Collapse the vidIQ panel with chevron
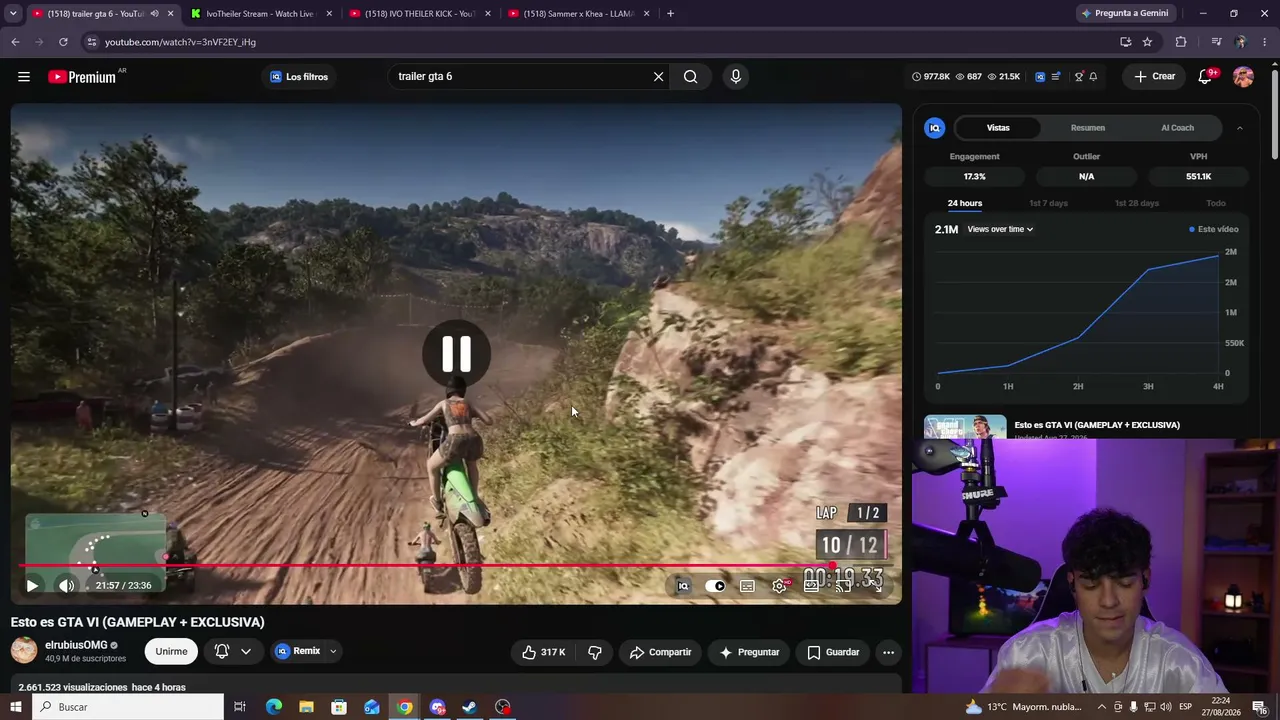1280x720 pixels. 1240,128
